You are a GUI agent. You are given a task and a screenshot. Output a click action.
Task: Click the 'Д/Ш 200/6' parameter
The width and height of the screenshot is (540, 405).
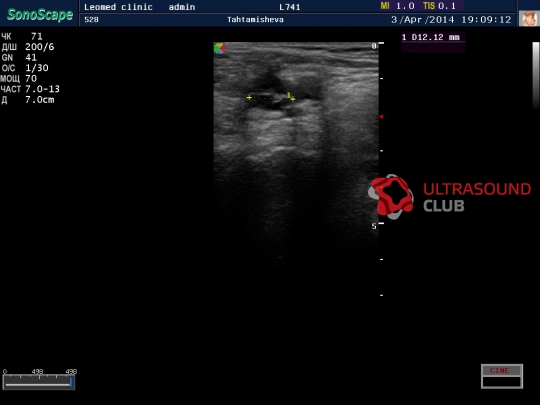coord(28,47)
